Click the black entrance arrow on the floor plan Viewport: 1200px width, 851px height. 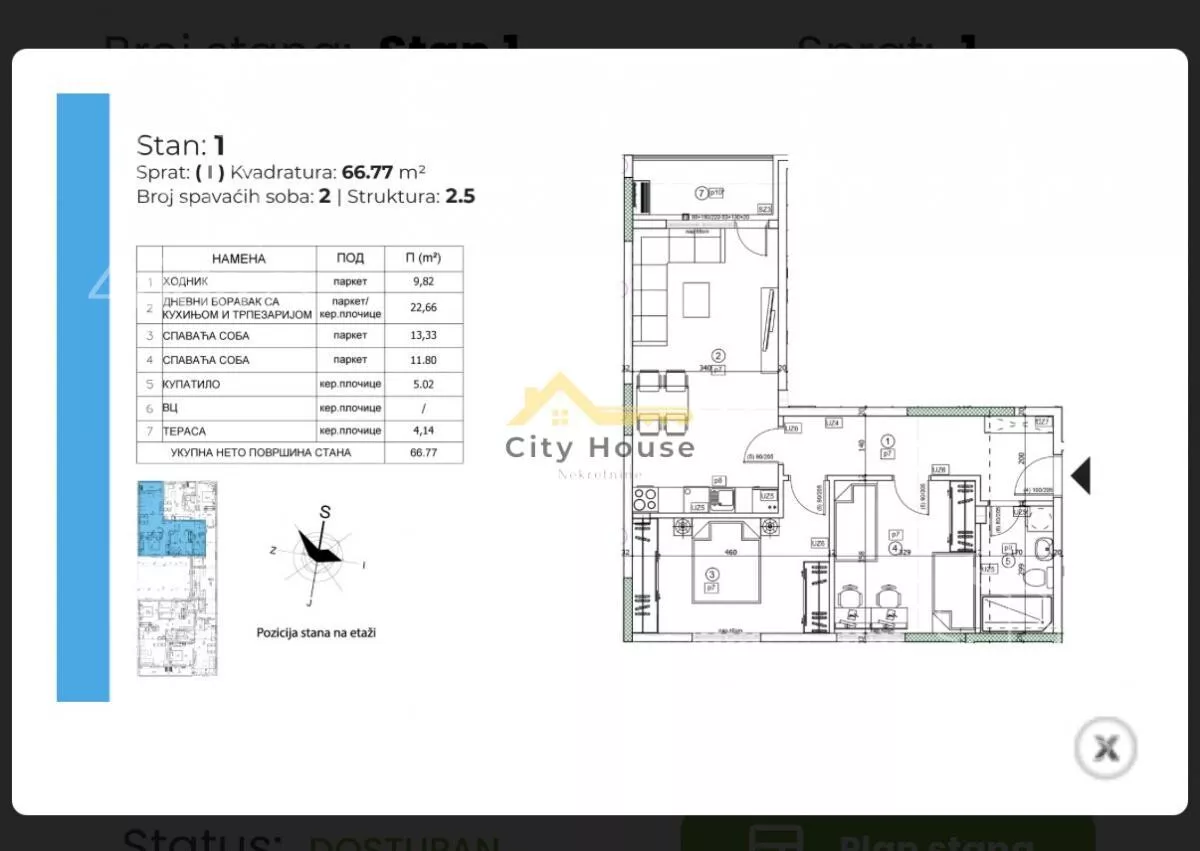[1080, 475]
